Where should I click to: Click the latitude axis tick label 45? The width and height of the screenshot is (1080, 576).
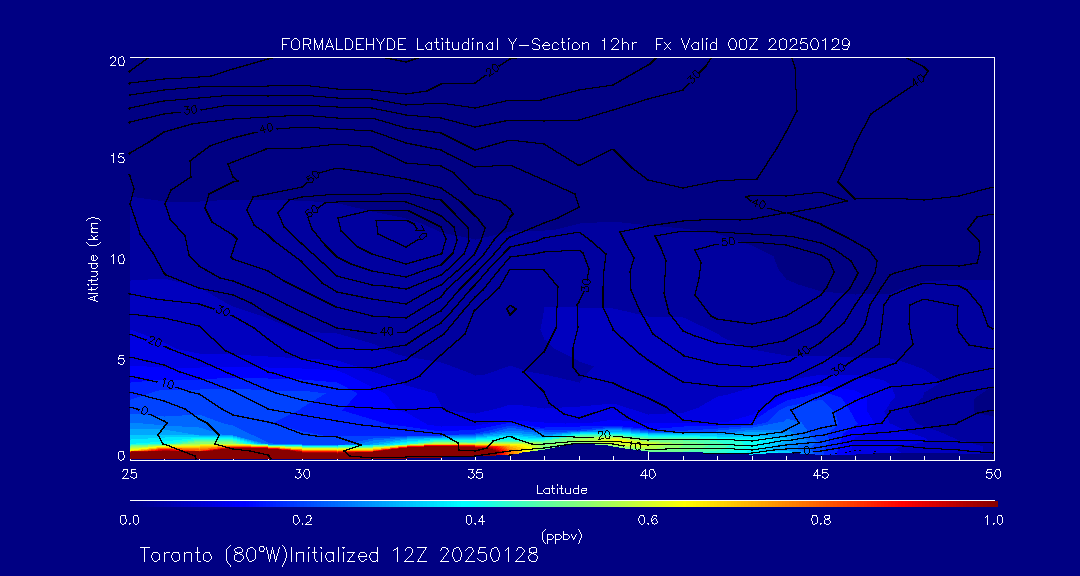coord(821,474)
